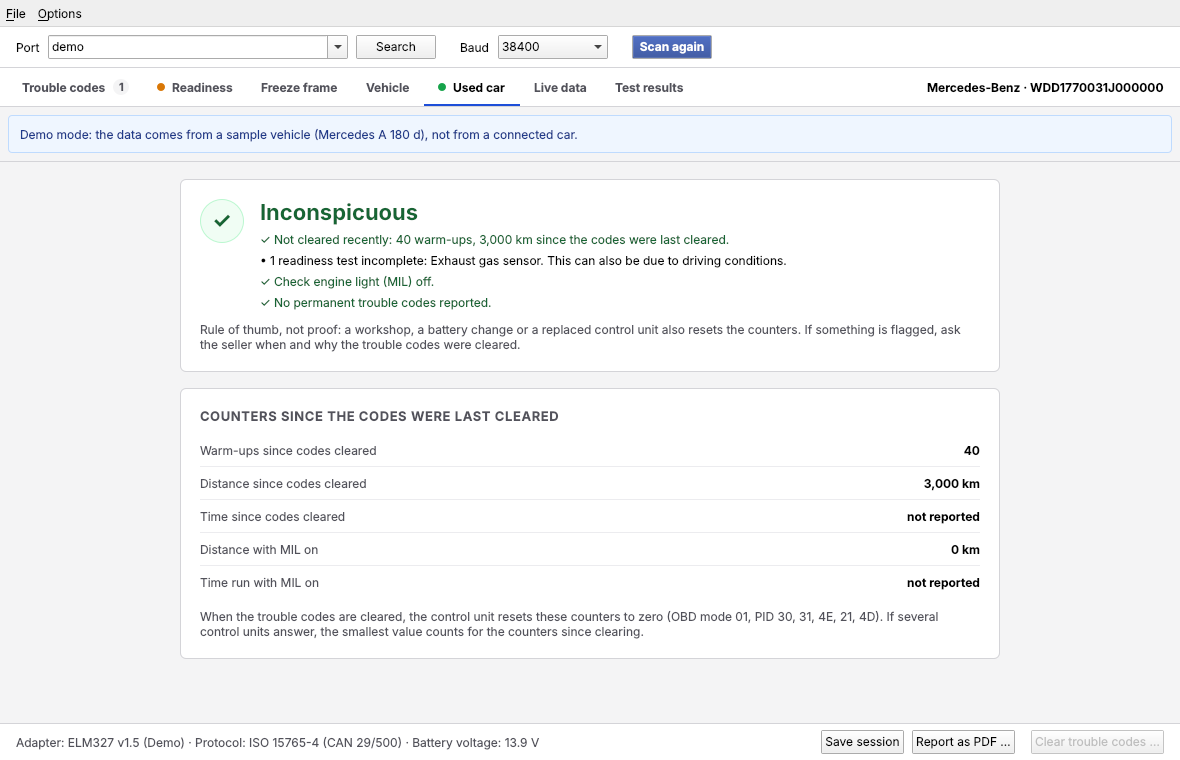Click the Search port button
The width and height of the screenshot is (1180, 760).
[396, 47]
